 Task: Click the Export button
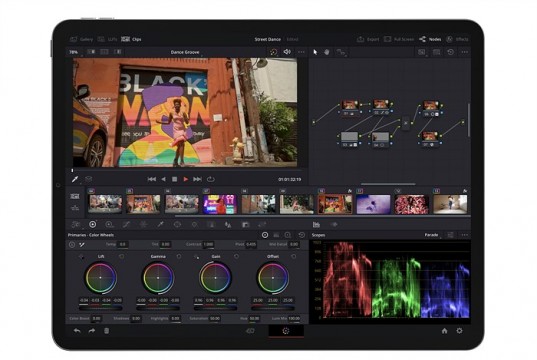(x=368, y=39)
